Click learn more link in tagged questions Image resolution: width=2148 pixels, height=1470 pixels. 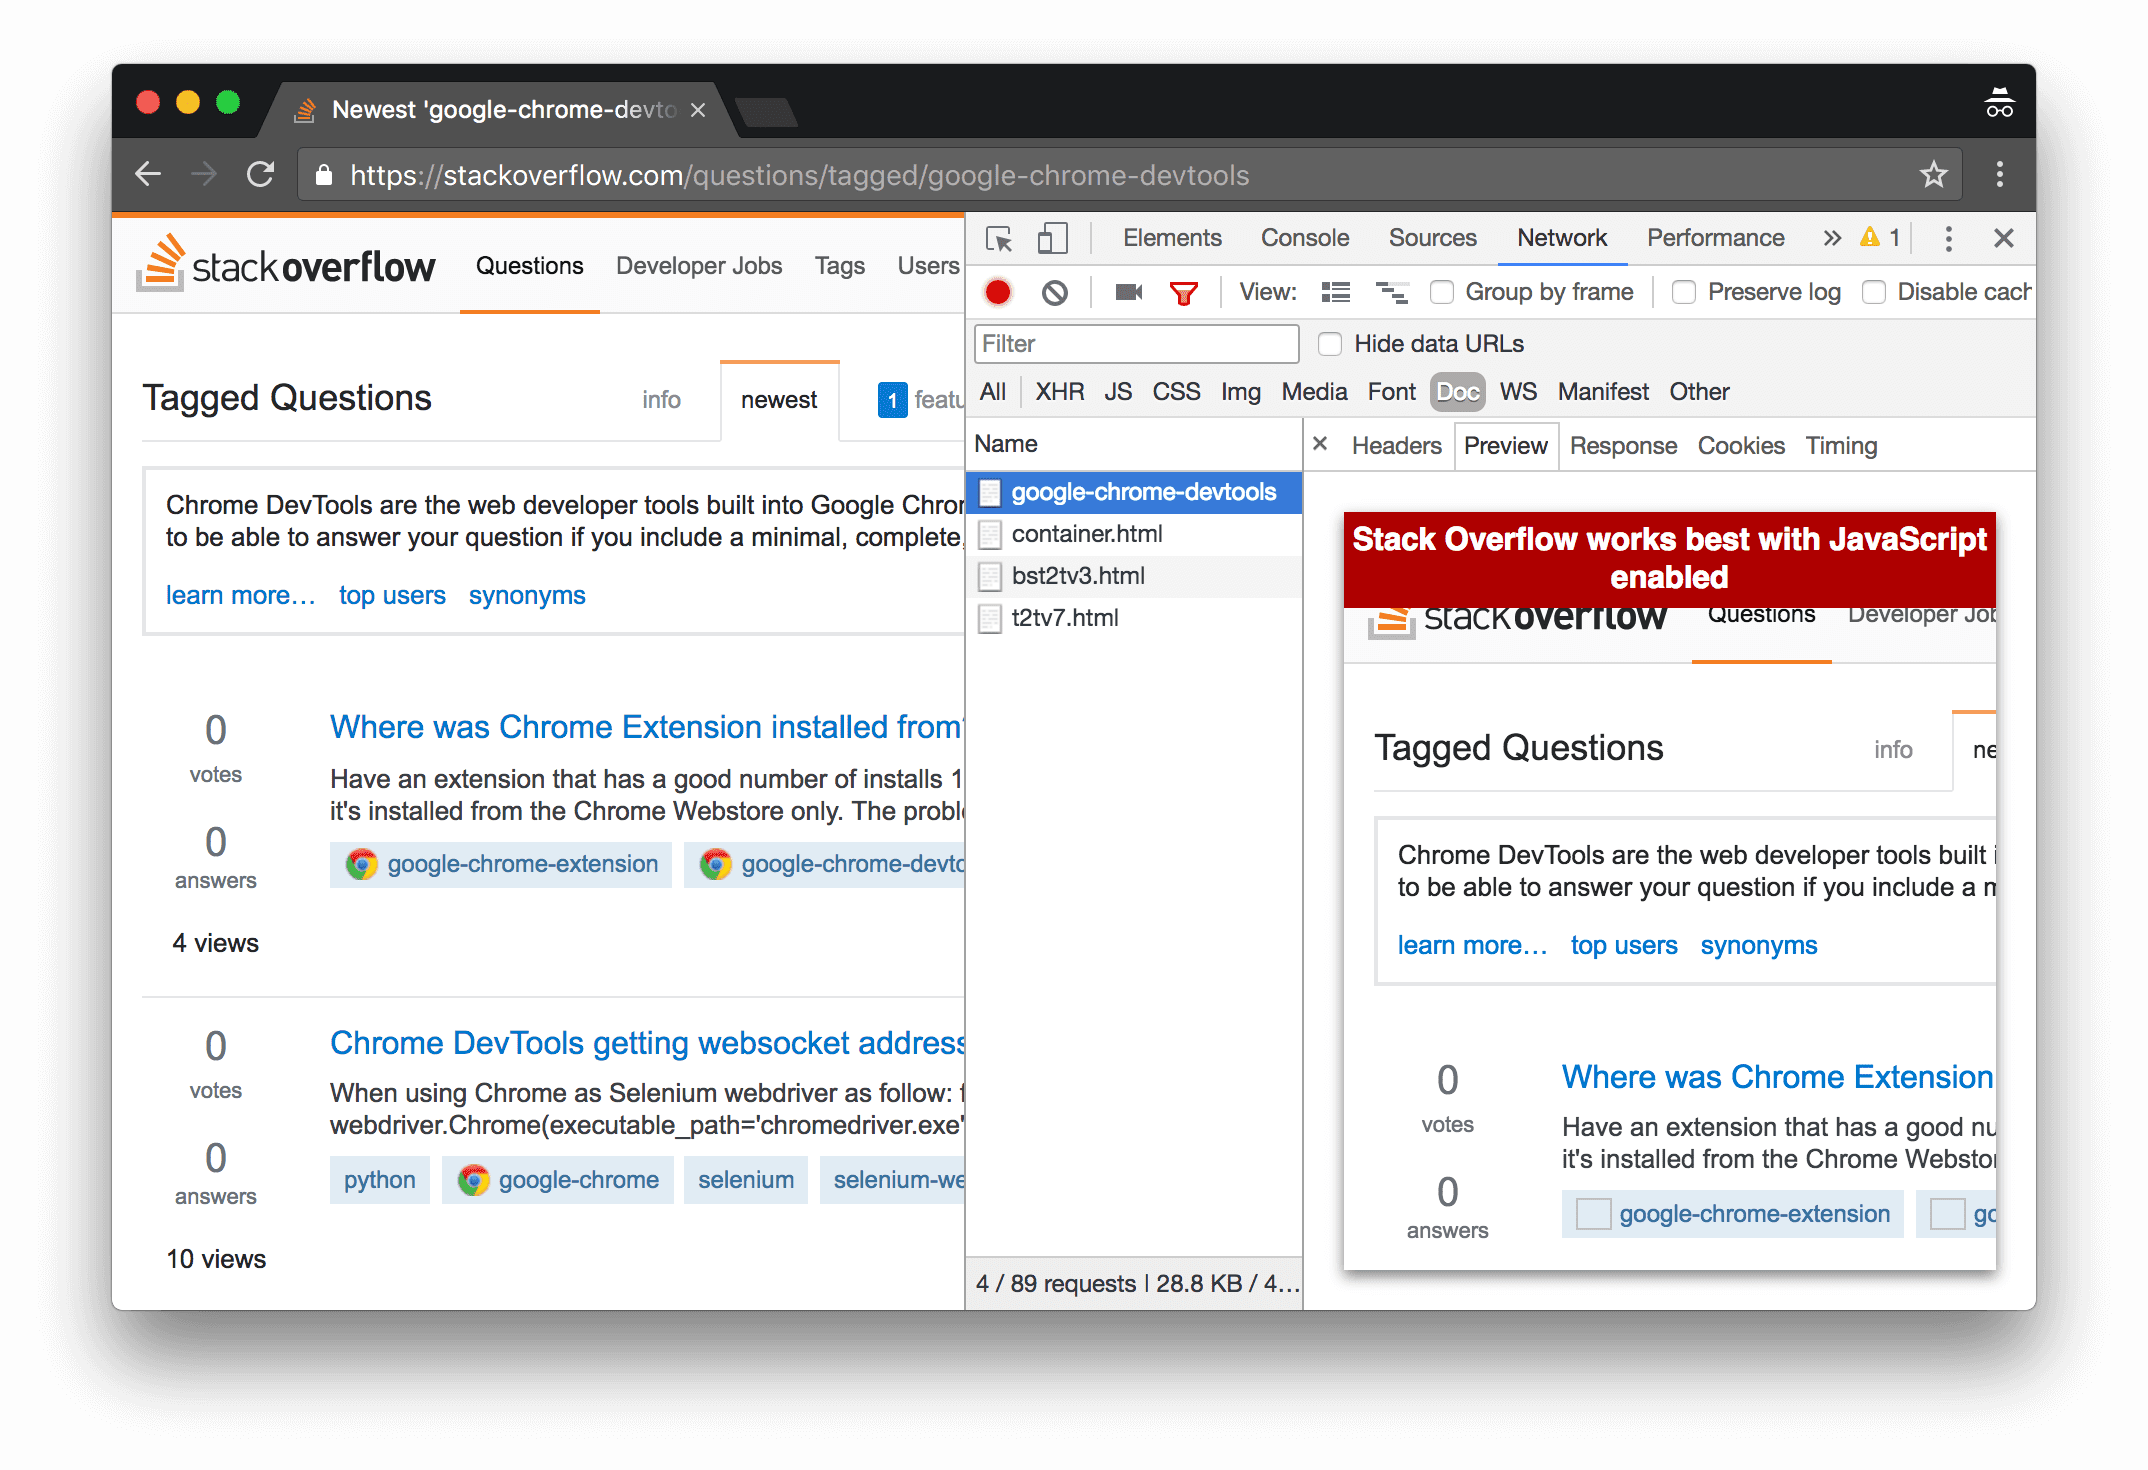(240, 596)
